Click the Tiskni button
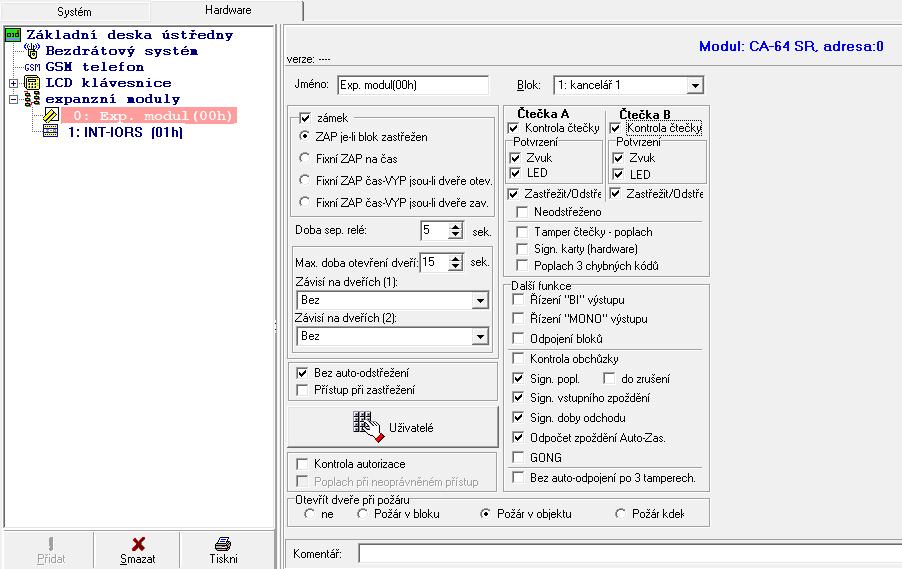This screenshot has width=902, height=569. (223, 550)
